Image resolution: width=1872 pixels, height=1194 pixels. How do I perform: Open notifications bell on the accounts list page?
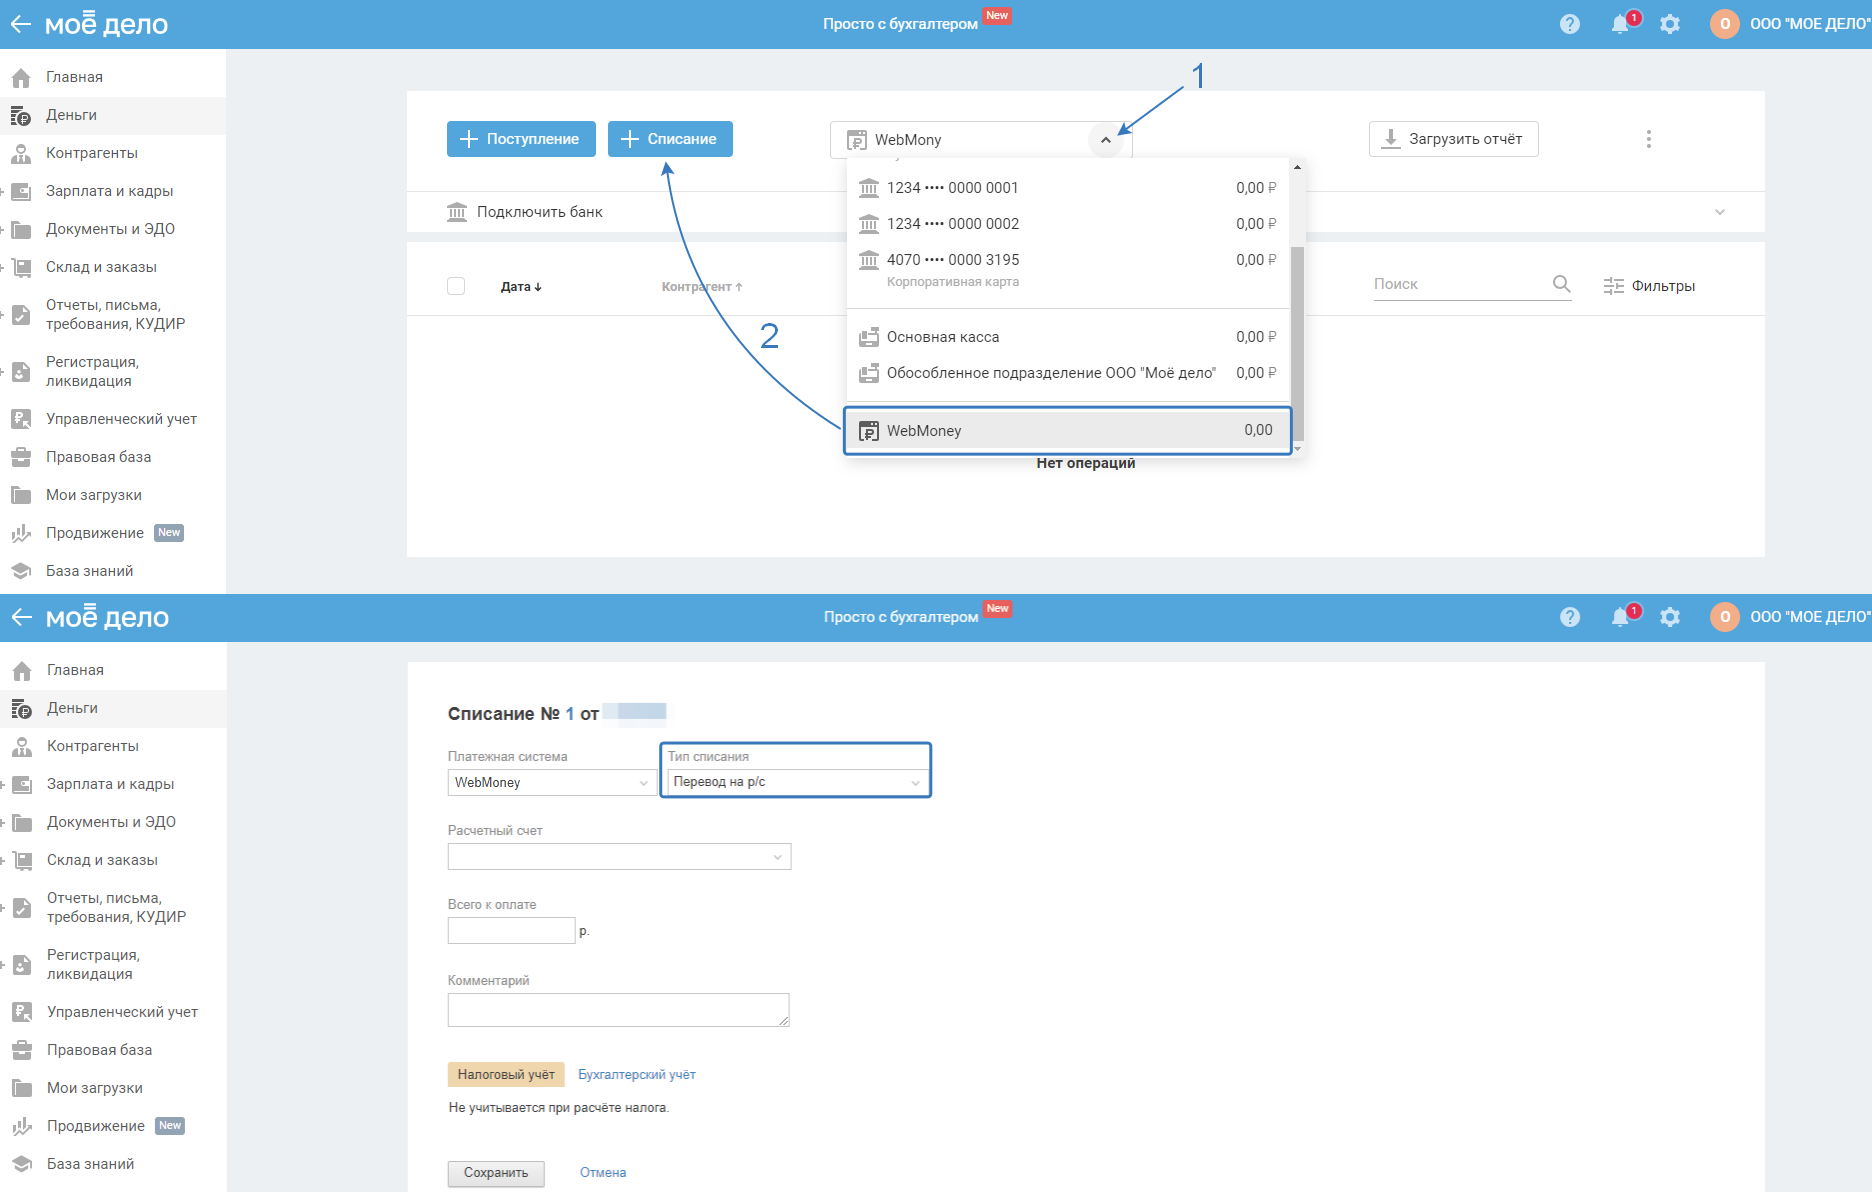coord(1621,24)
